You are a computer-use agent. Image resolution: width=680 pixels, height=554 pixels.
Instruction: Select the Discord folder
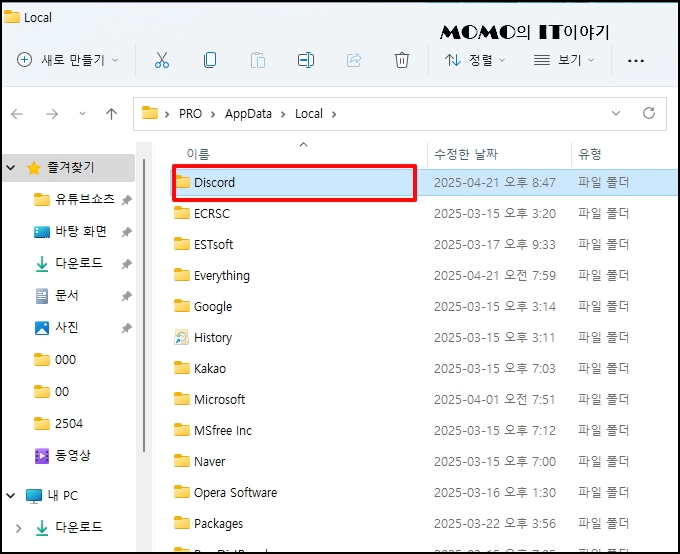tap(214, 183)
